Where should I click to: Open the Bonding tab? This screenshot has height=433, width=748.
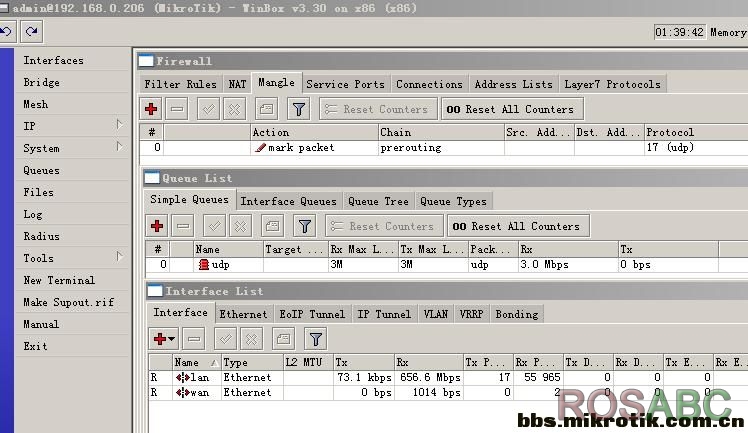(517, 314)
